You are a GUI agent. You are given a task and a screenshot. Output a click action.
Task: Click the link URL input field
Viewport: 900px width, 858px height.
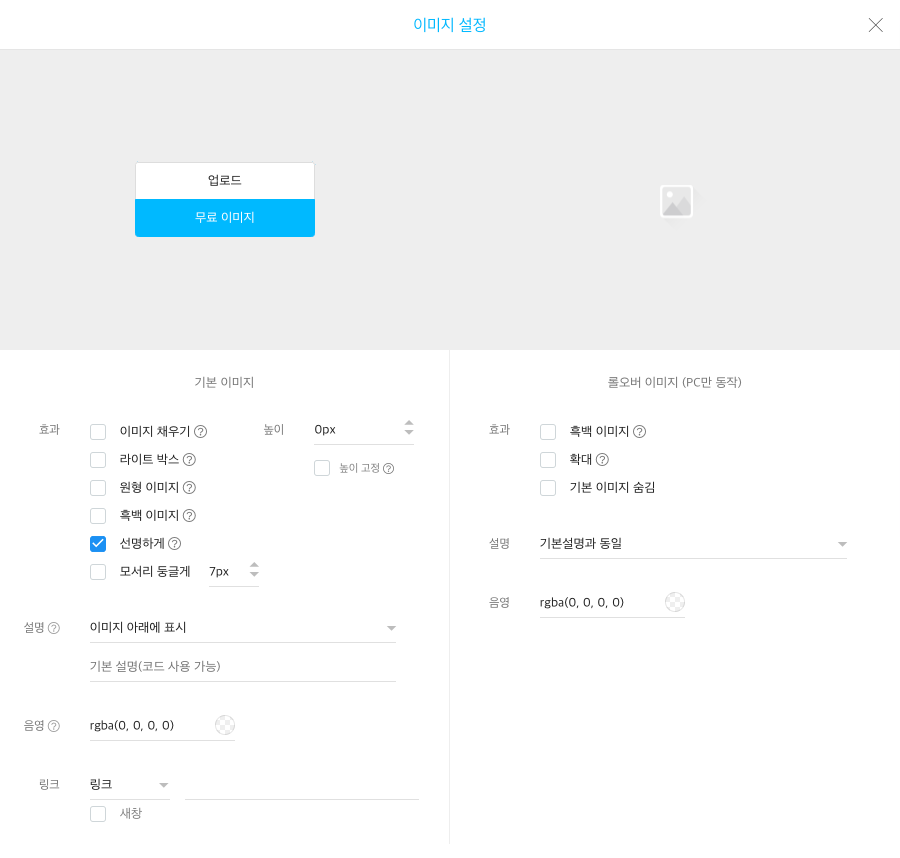click(x=302, y=786)
